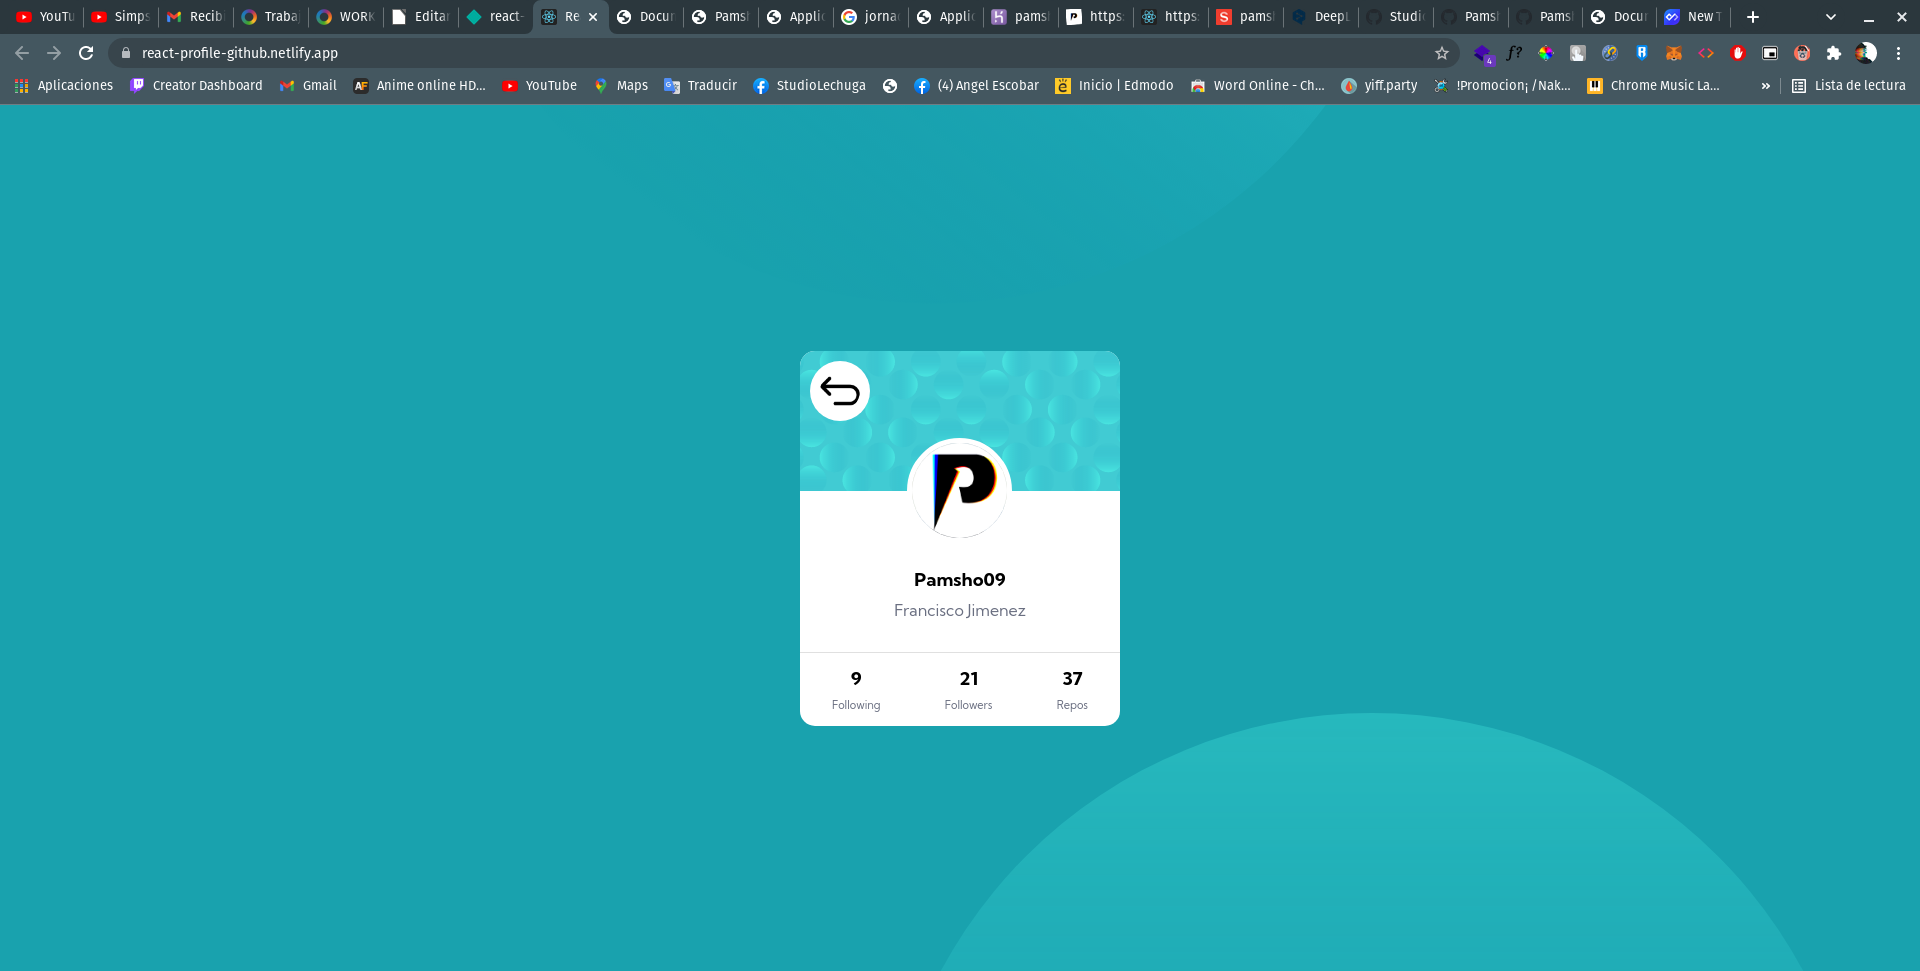Open a new tab with plus button
Image resolution: width=1920 pixels, height=971 pixels.
pos(1753,17)
